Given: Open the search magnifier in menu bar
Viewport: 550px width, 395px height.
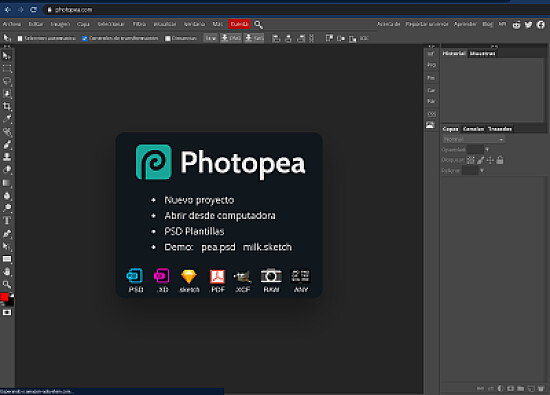Looking at the screenshot, I should click(259, 24).
